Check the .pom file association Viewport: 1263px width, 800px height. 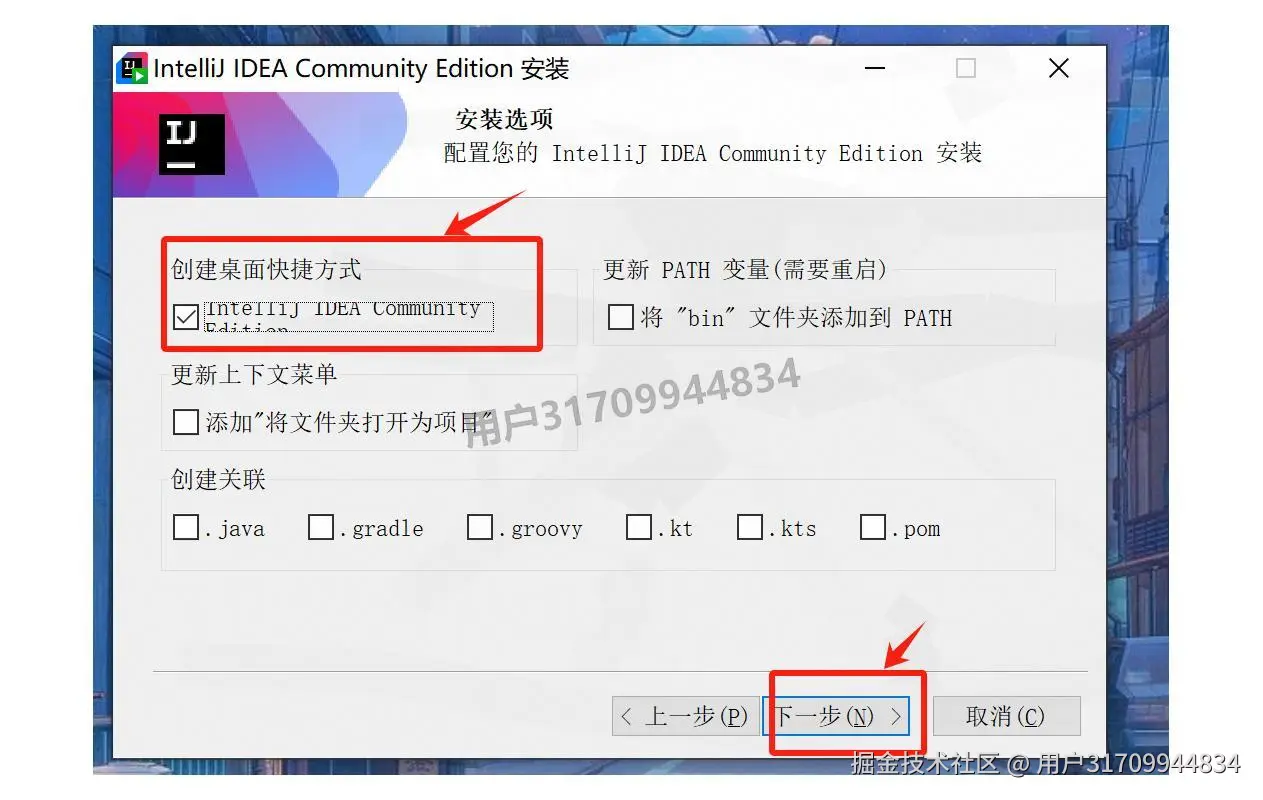872,527
